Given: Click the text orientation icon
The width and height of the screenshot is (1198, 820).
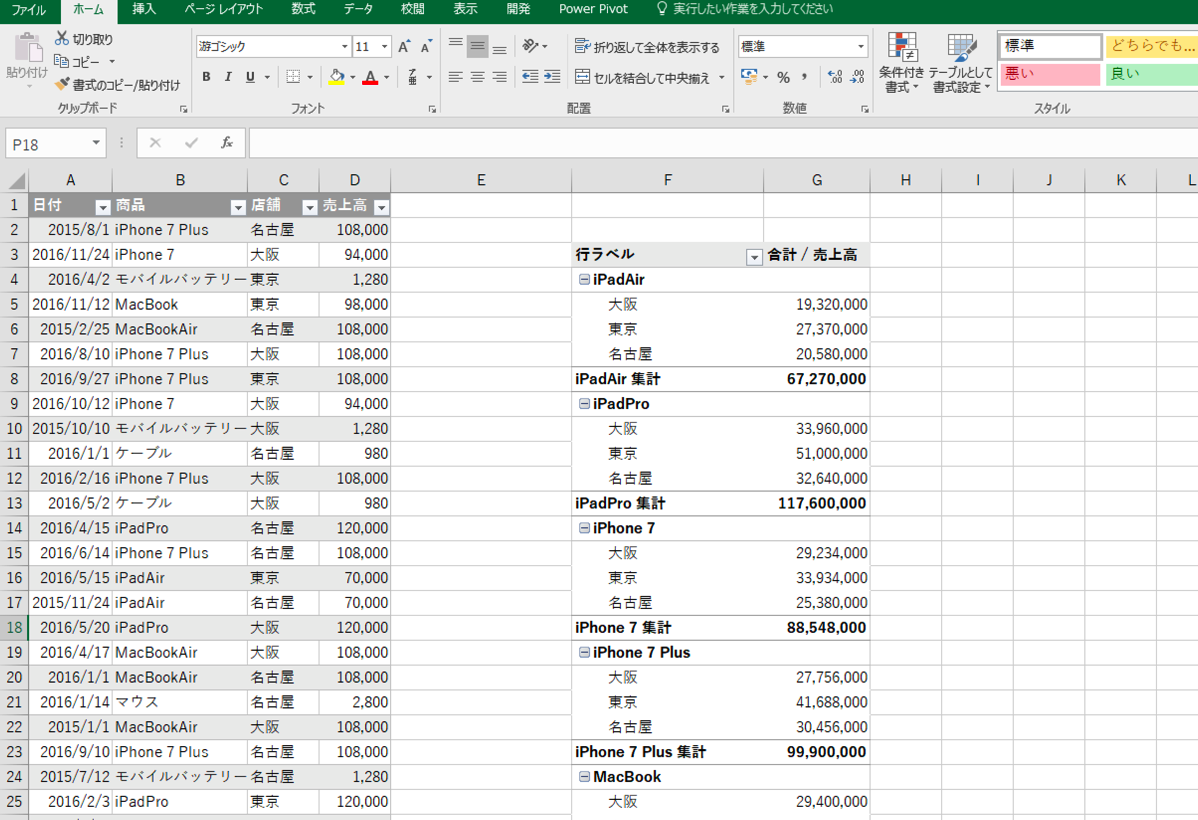Looking at the screenshot, I should click(530, 47).
